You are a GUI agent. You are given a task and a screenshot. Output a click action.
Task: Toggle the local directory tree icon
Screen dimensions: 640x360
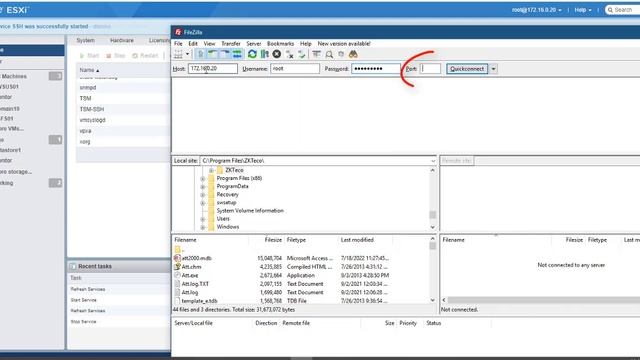pyautogui.click(x=213, y=54)
